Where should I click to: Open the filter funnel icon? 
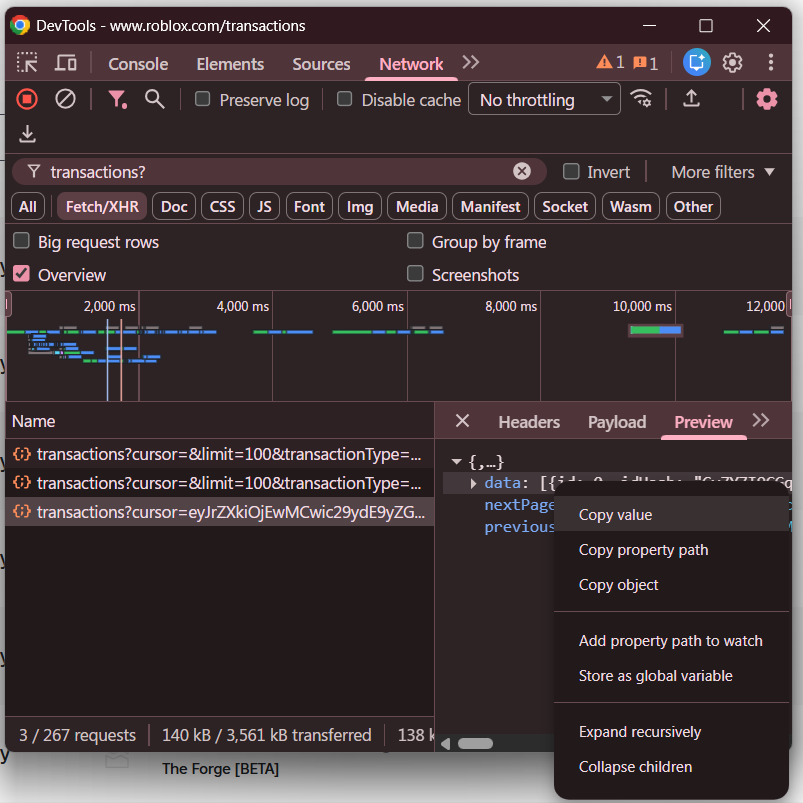(118, 99)
